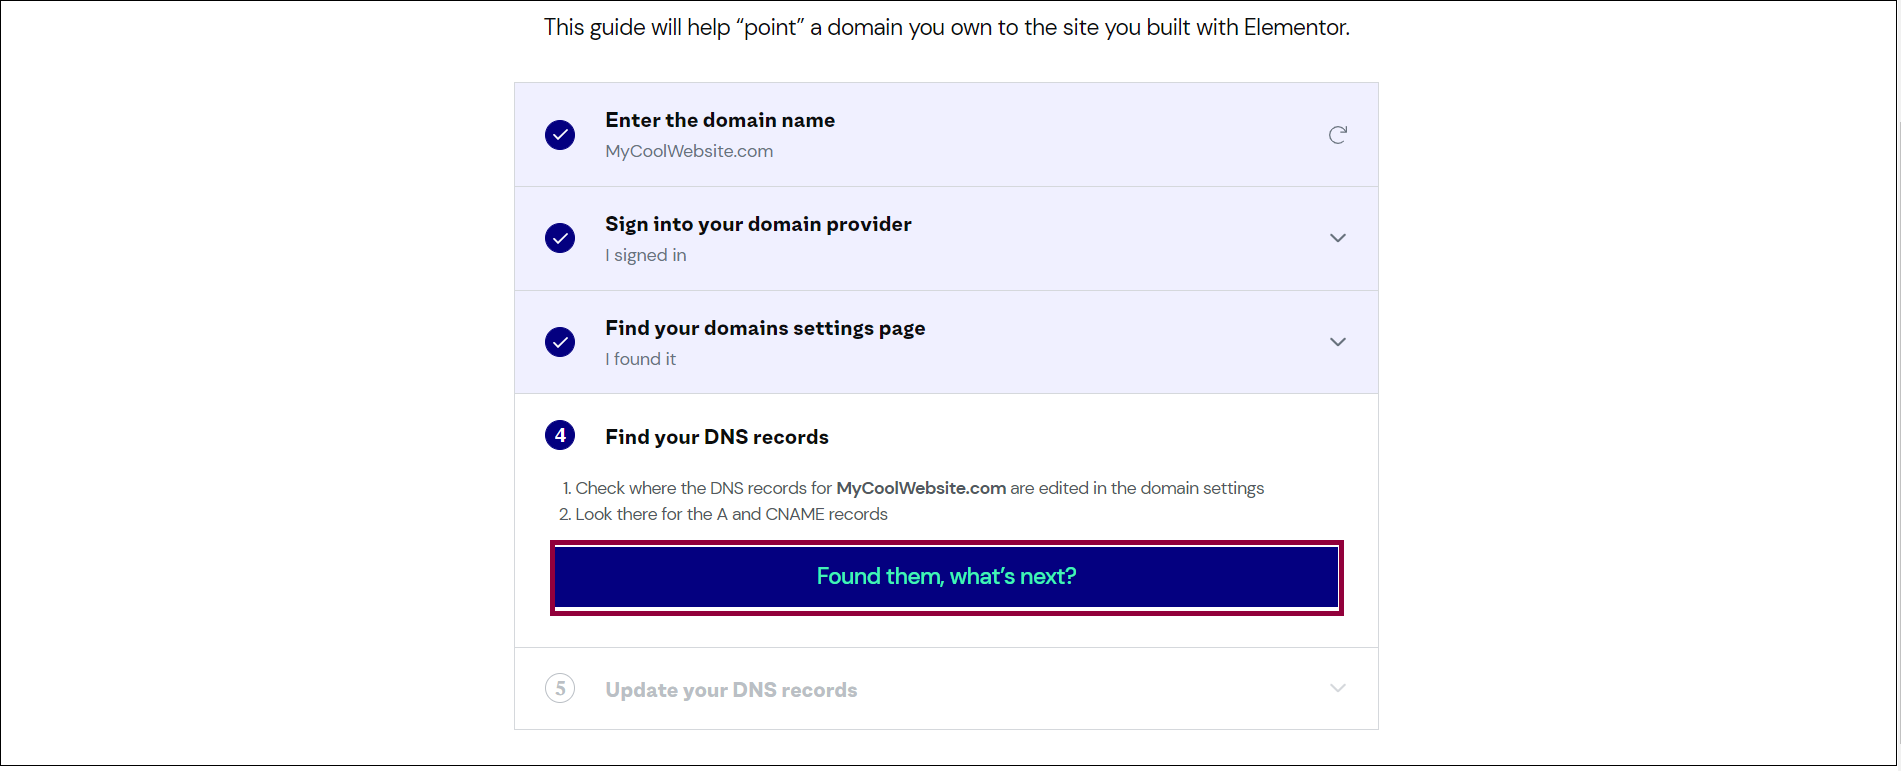Click the refresh icon beside domain name

click(x=1337, y=135)
